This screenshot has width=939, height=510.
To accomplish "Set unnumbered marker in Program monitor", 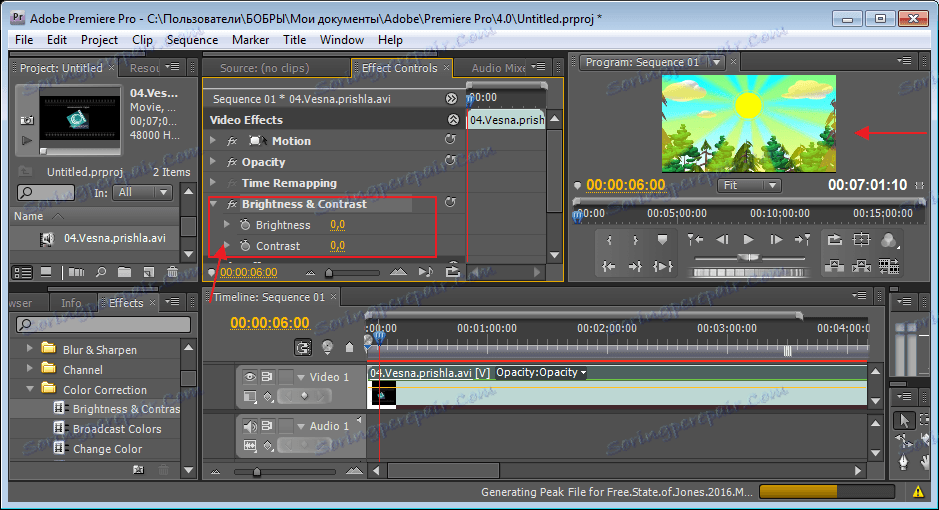I will (662, 239).
